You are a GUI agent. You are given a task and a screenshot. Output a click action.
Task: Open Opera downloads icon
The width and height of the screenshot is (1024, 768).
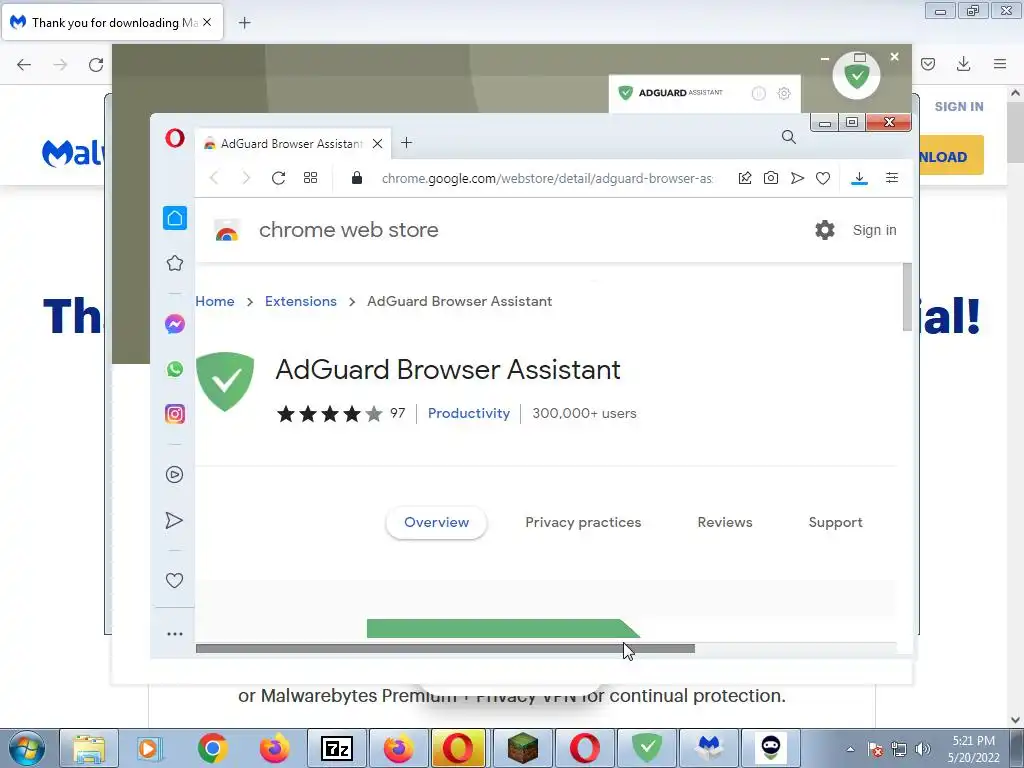(x=859, y=178)
